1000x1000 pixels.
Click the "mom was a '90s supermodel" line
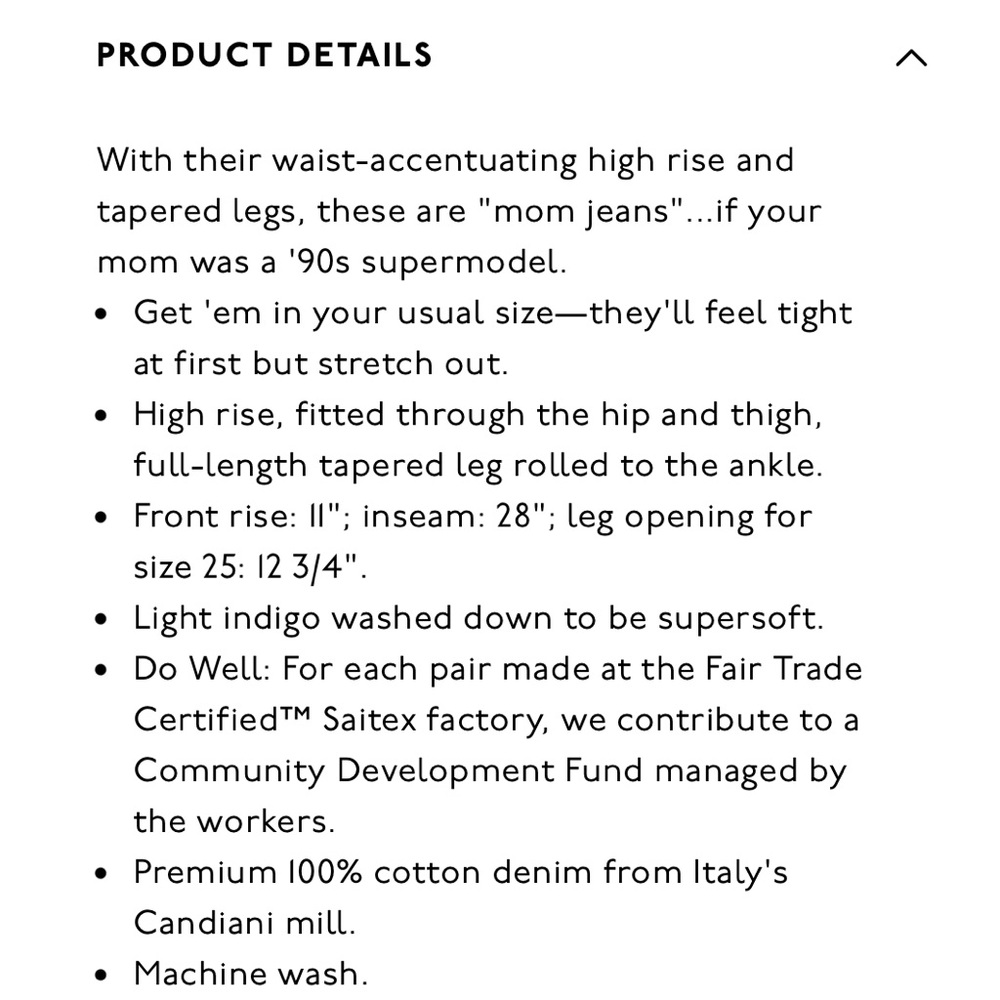tap(332, 262)
